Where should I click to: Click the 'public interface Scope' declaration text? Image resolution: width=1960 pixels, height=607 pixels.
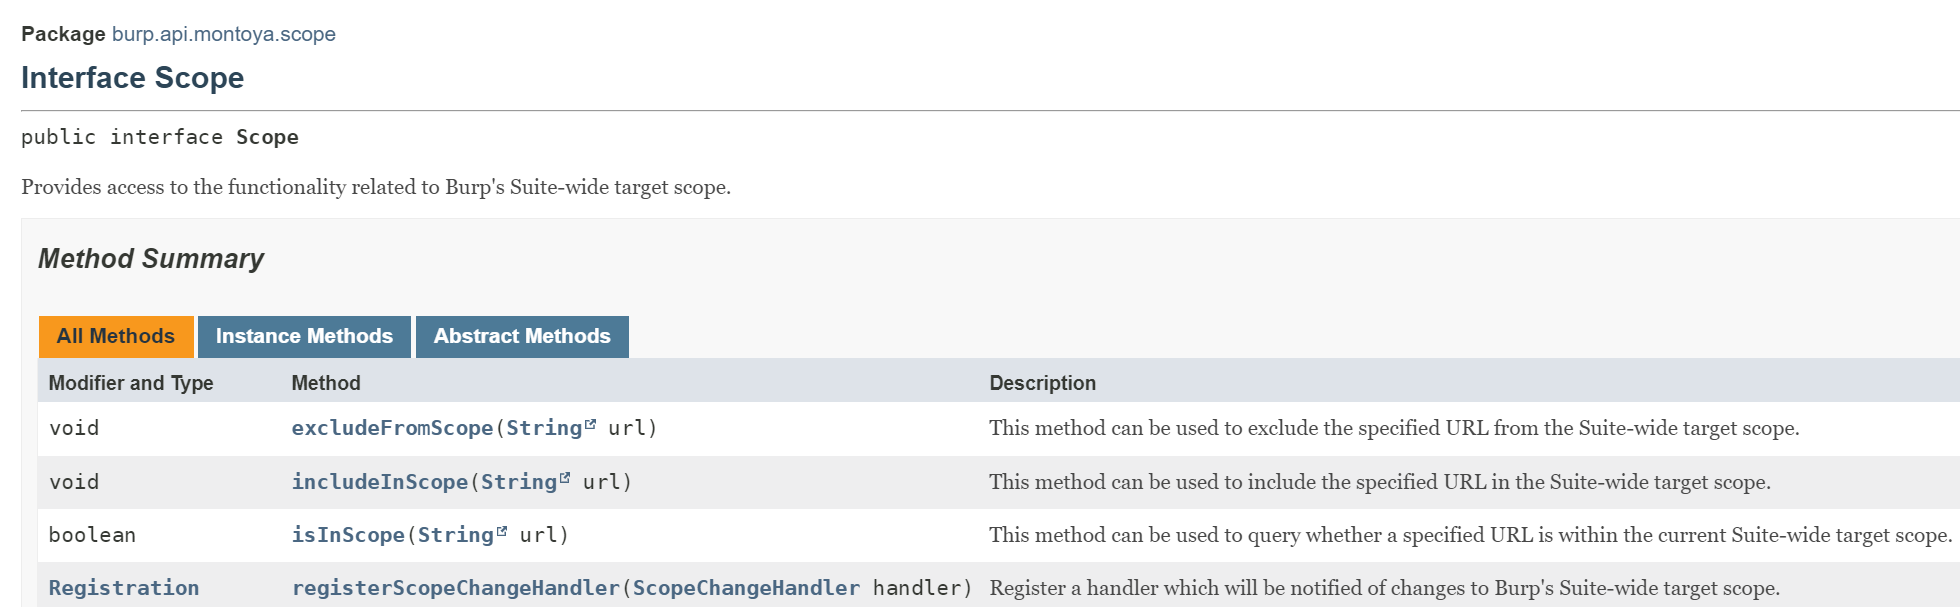160,137
